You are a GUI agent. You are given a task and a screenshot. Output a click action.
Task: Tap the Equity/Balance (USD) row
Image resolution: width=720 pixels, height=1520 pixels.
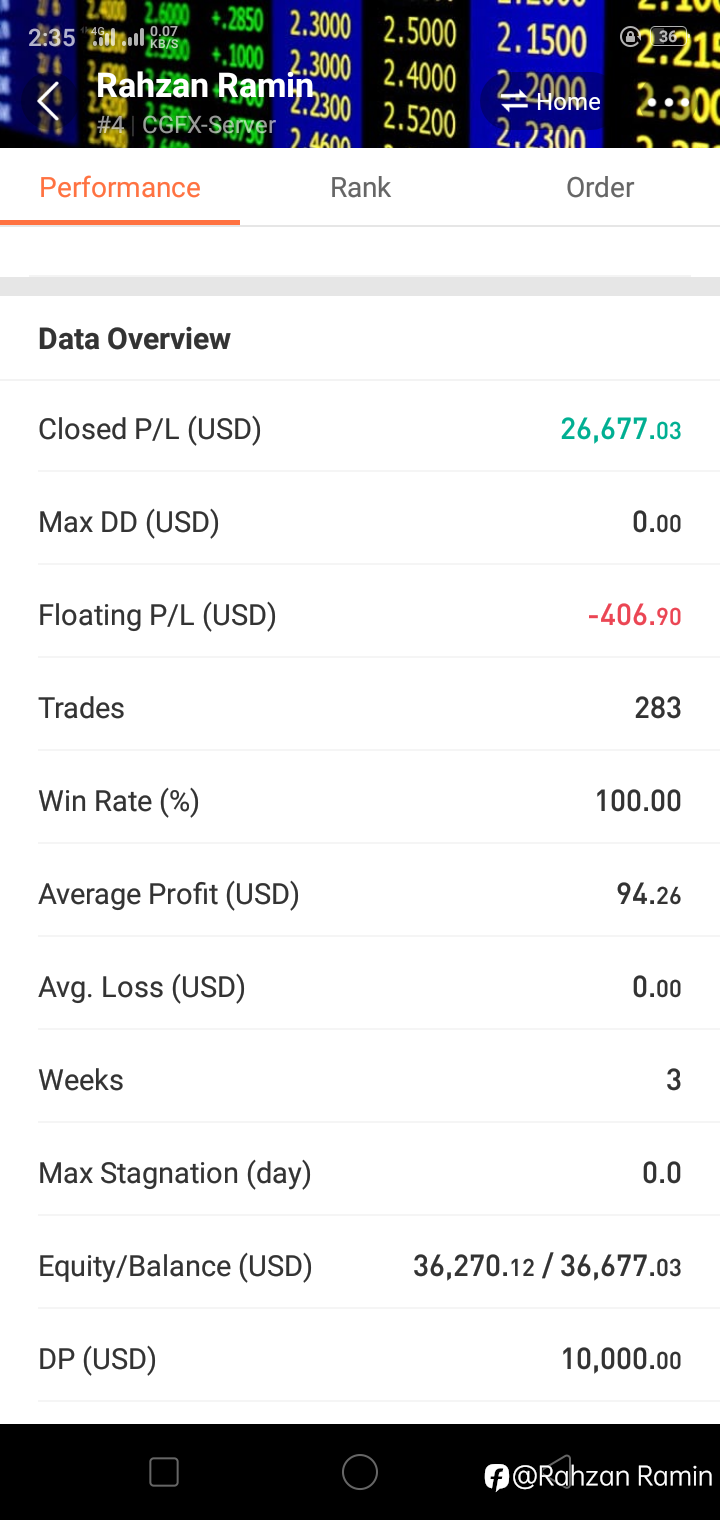click(360, 1266)
